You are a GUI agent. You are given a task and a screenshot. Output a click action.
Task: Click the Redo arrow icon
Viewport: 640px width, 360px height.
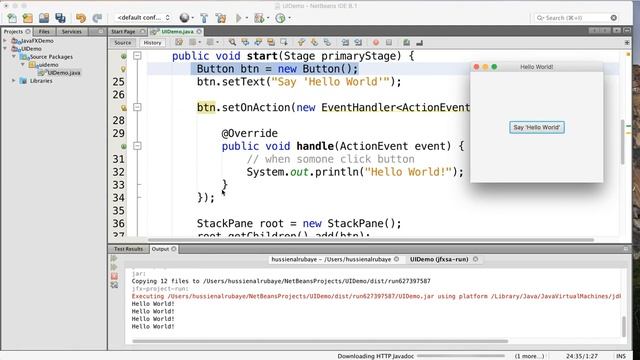click(97, 18)
